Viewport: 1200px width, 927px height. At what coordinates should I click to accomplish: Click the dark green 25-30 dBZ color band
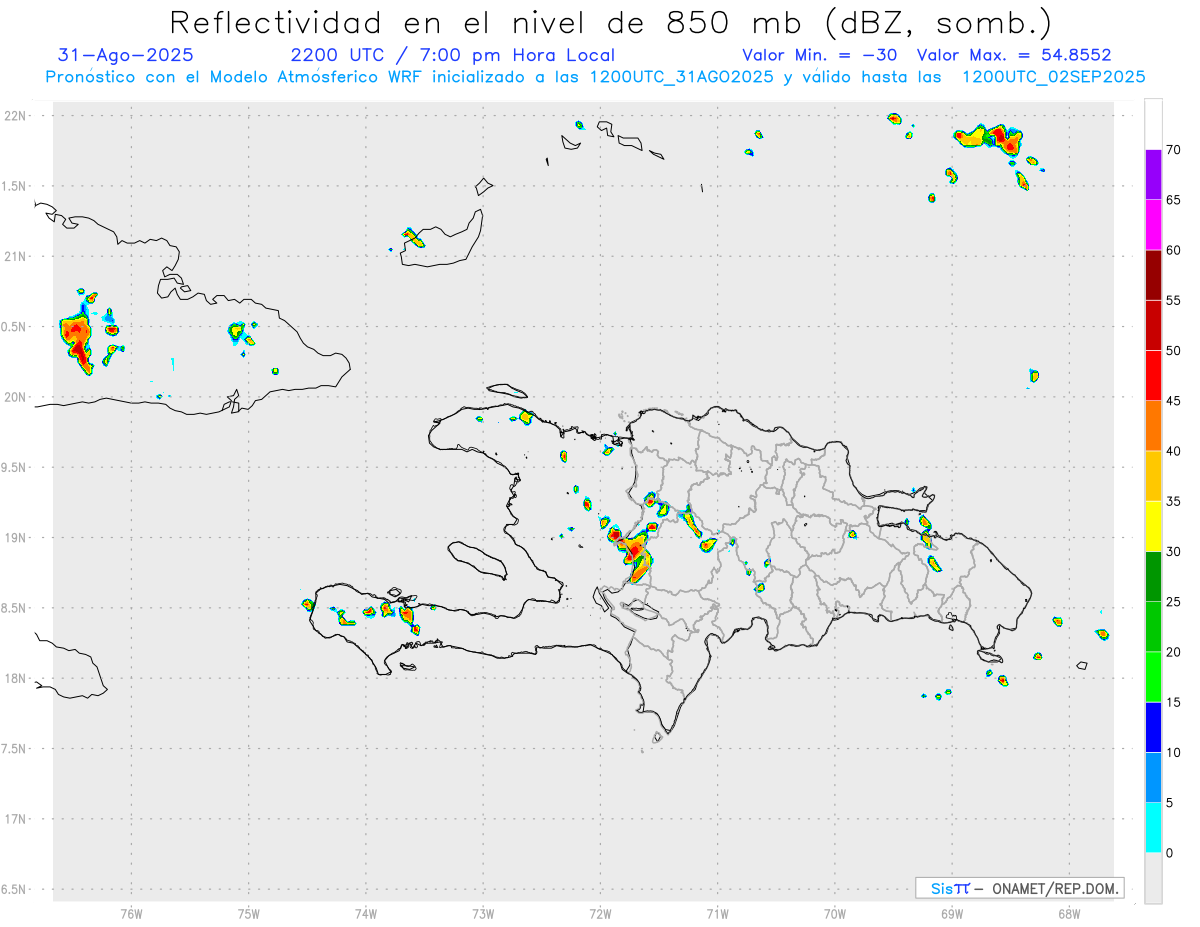click(x=1153, y=576)
